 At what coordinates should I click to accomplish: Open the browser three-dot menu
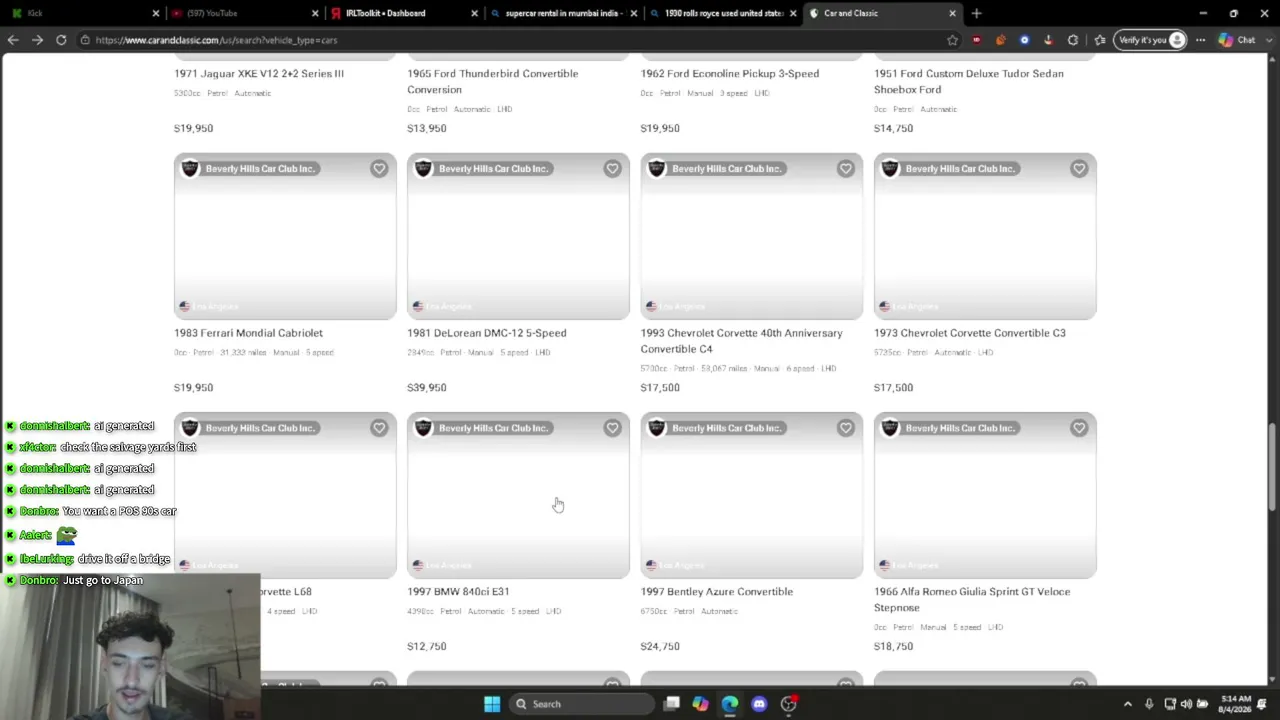click(1200, 40)
